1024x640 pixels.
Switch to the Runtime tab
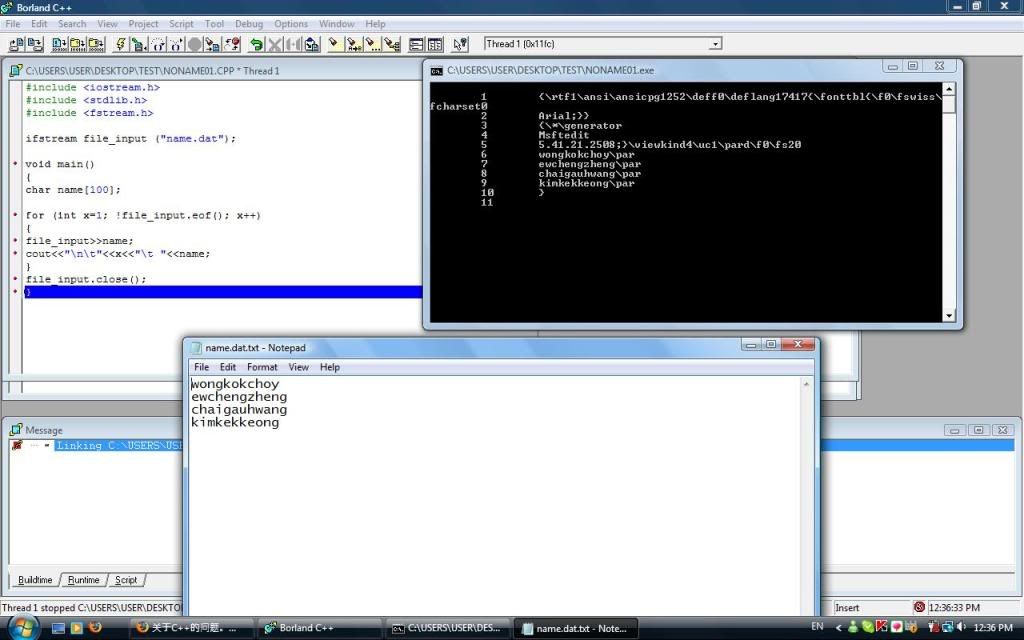point(84,580)
